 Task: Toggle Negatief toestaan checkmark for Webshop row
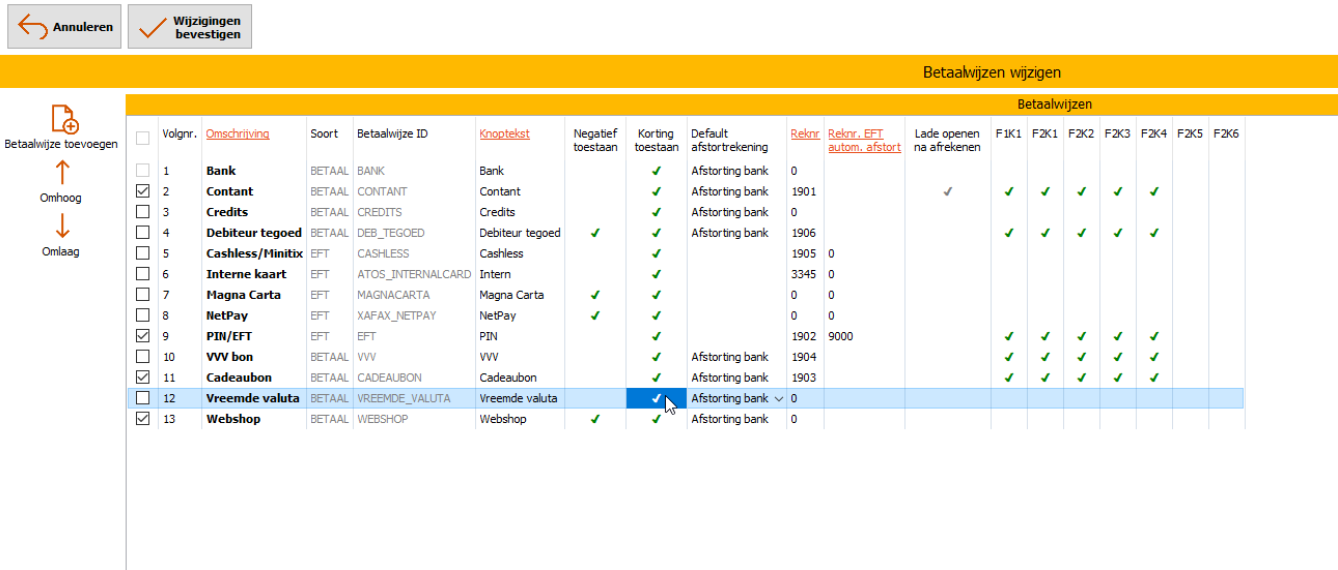[x=595, y=420]
